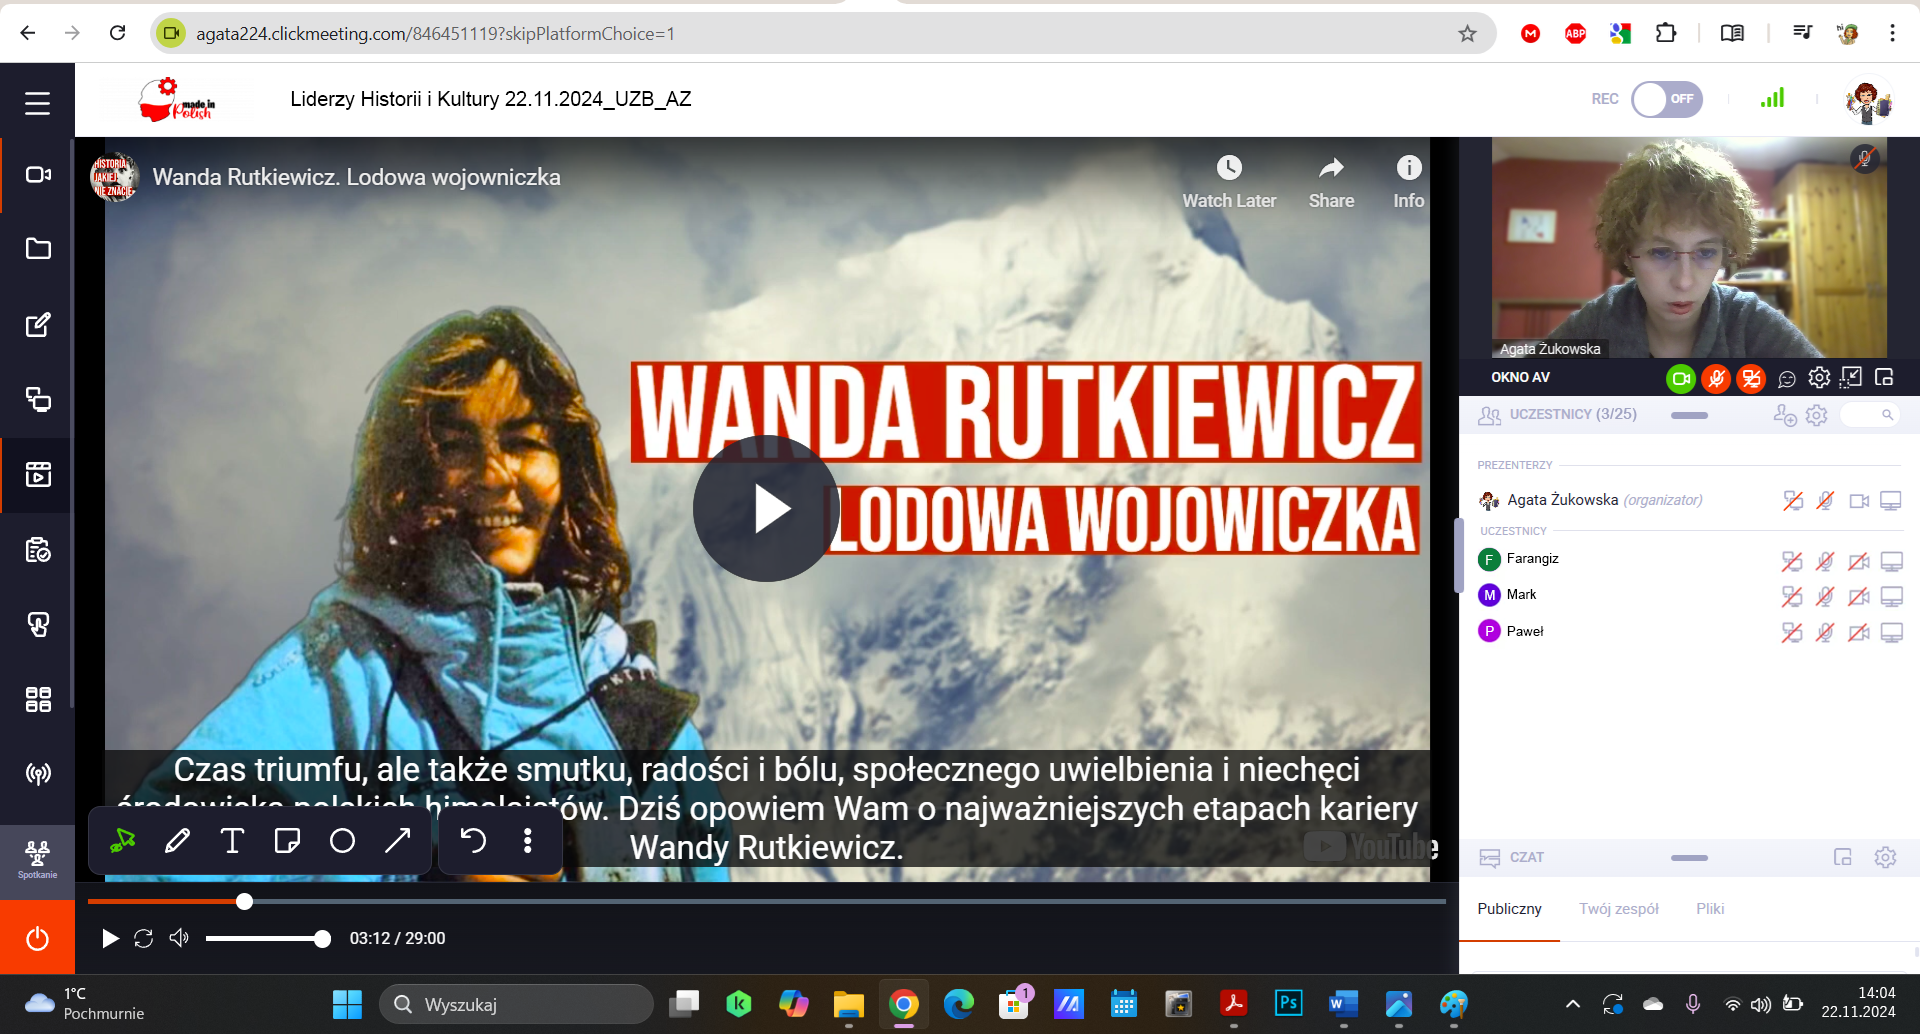This screenshot has width=1920, height=1034.
Task: Check the connection signal strength icon
Action: [1772, 98]
